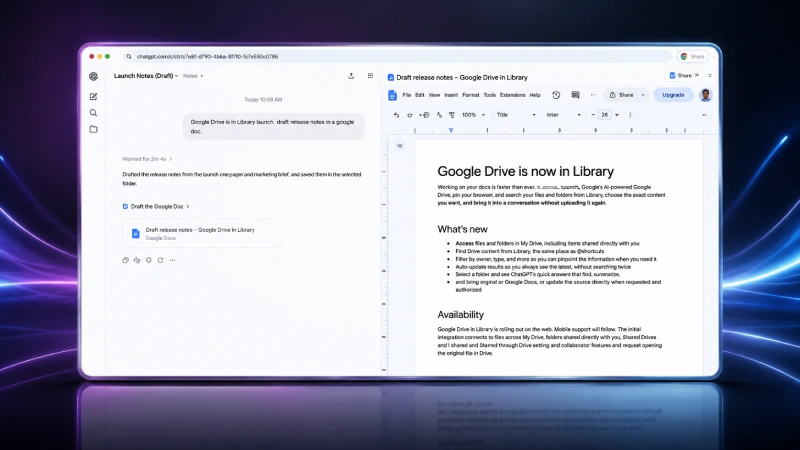The width and height of the screenshot is (800, 450).
Task: Start a new chat with compose icon
Action: (x=93, y=96)
